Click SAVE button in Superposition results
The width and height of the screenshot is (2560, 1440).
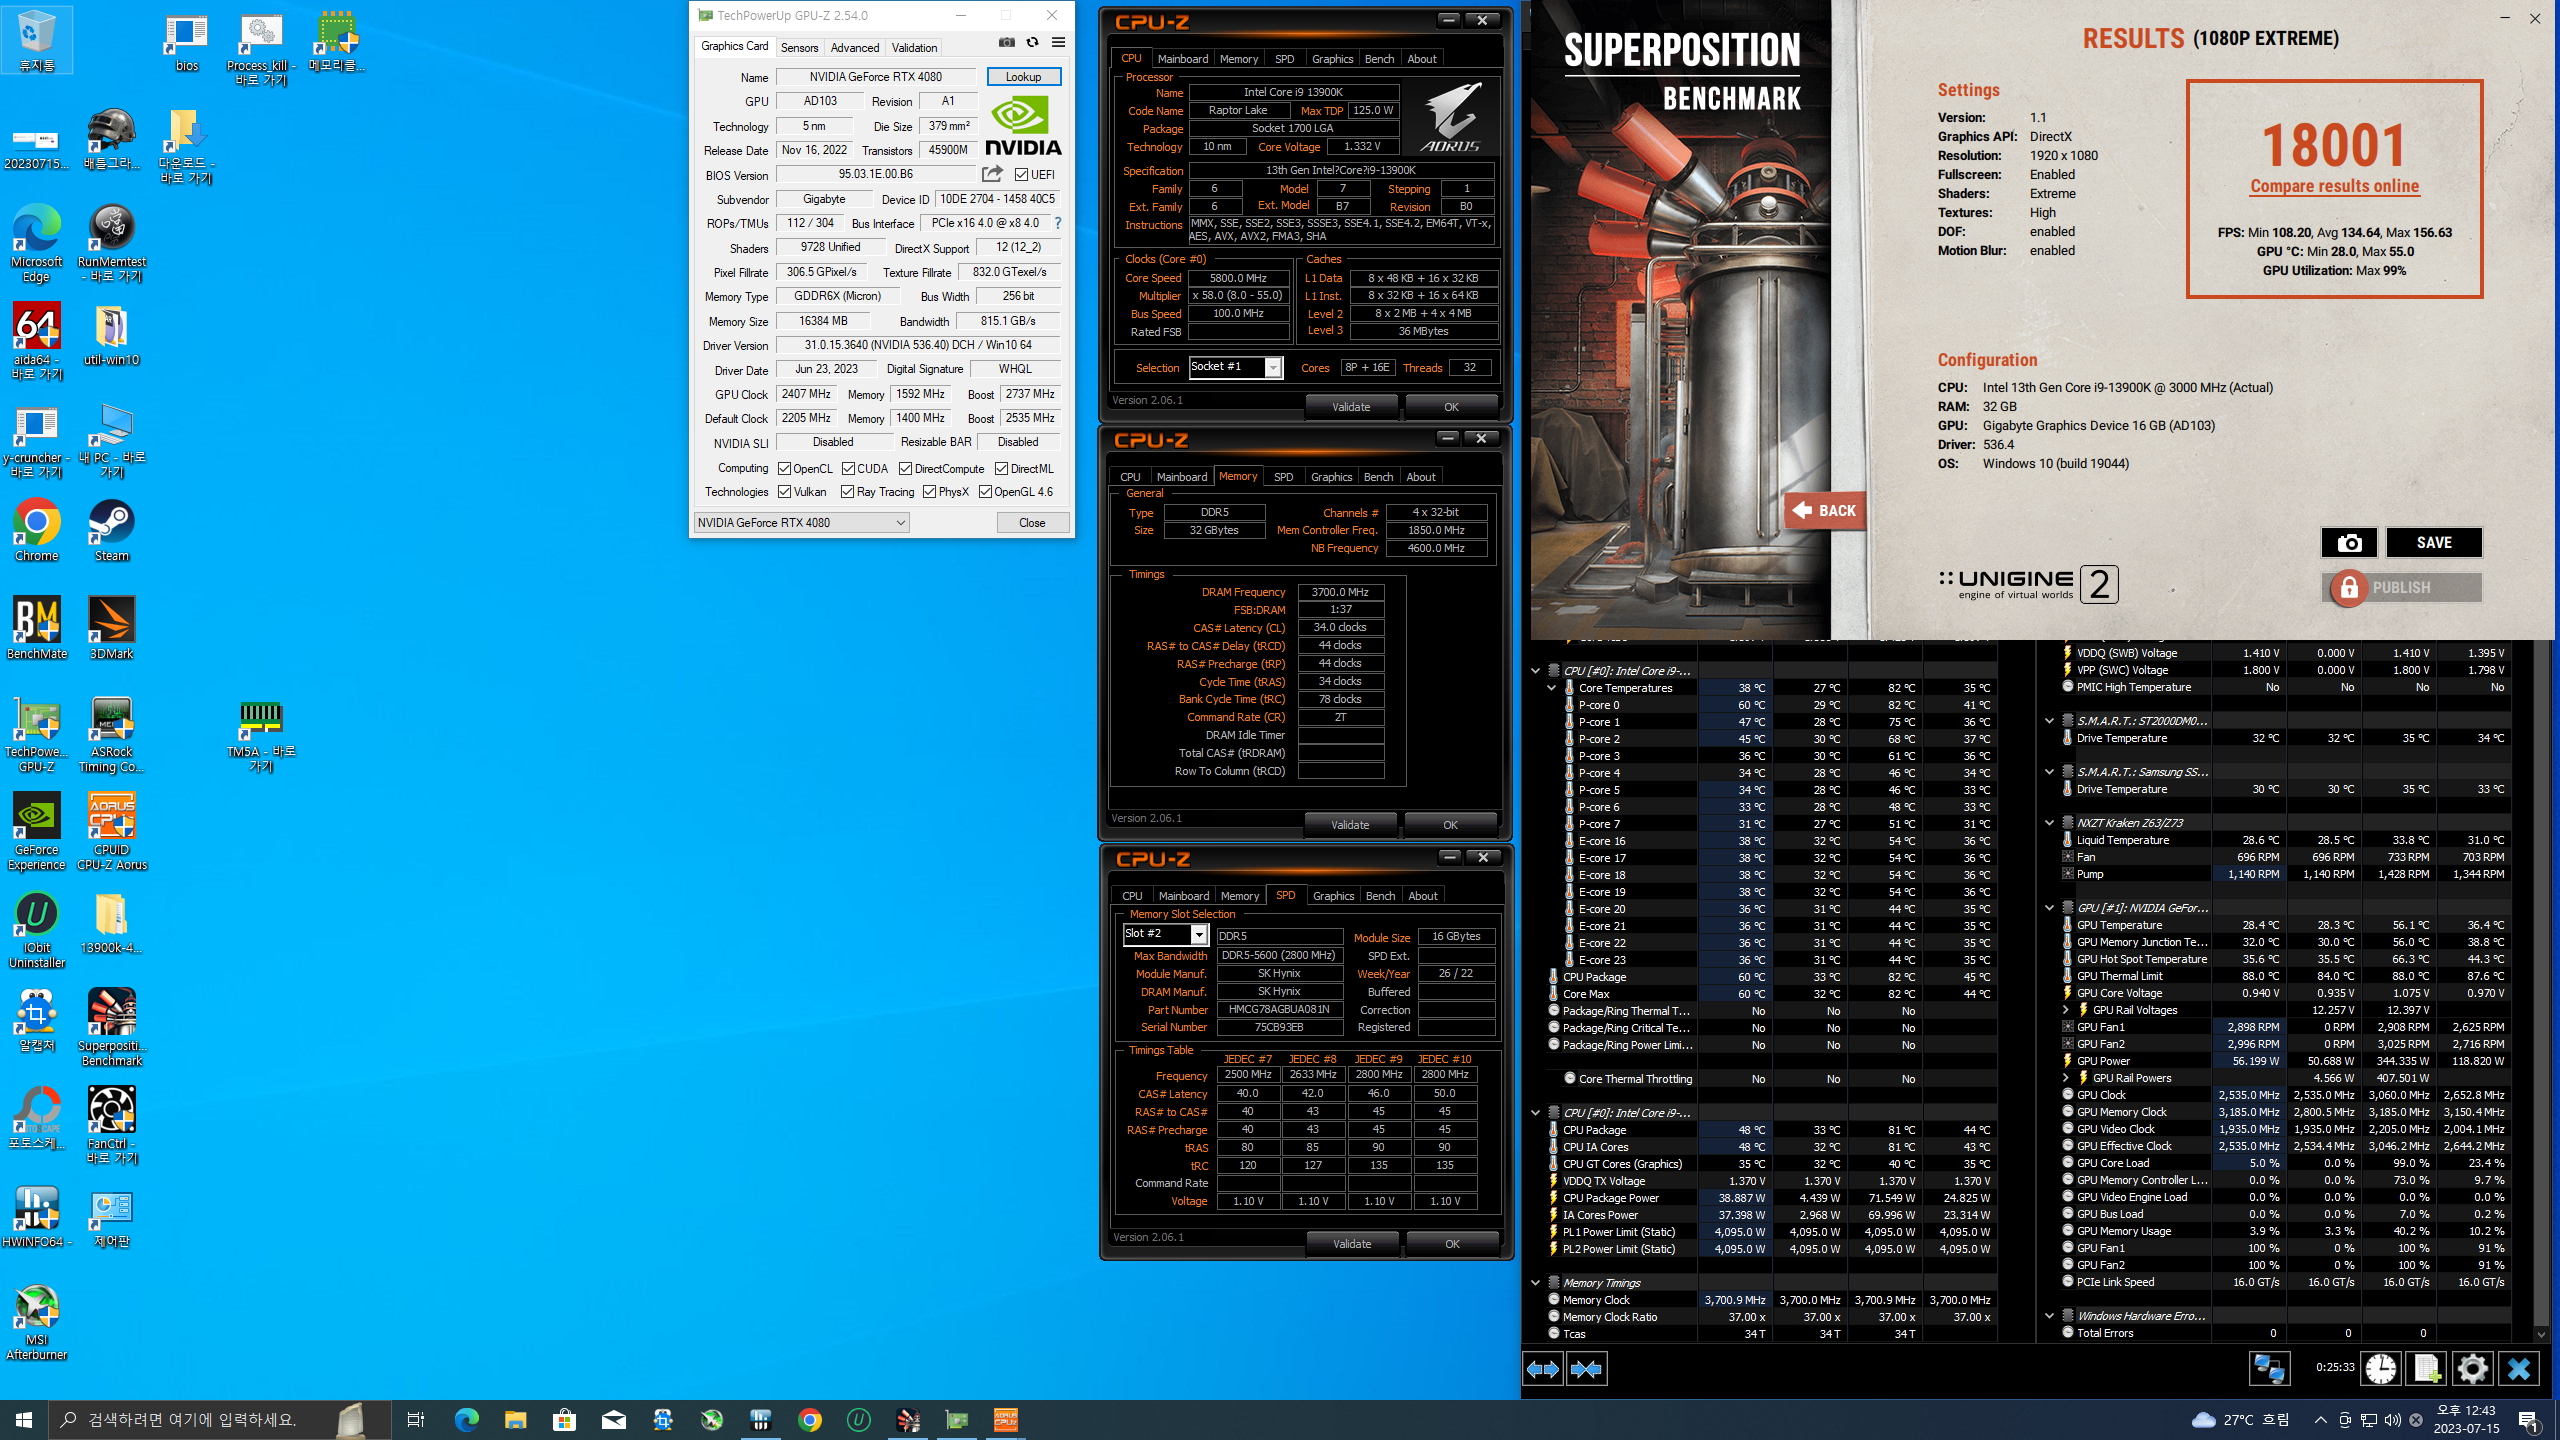(2433, 543)
